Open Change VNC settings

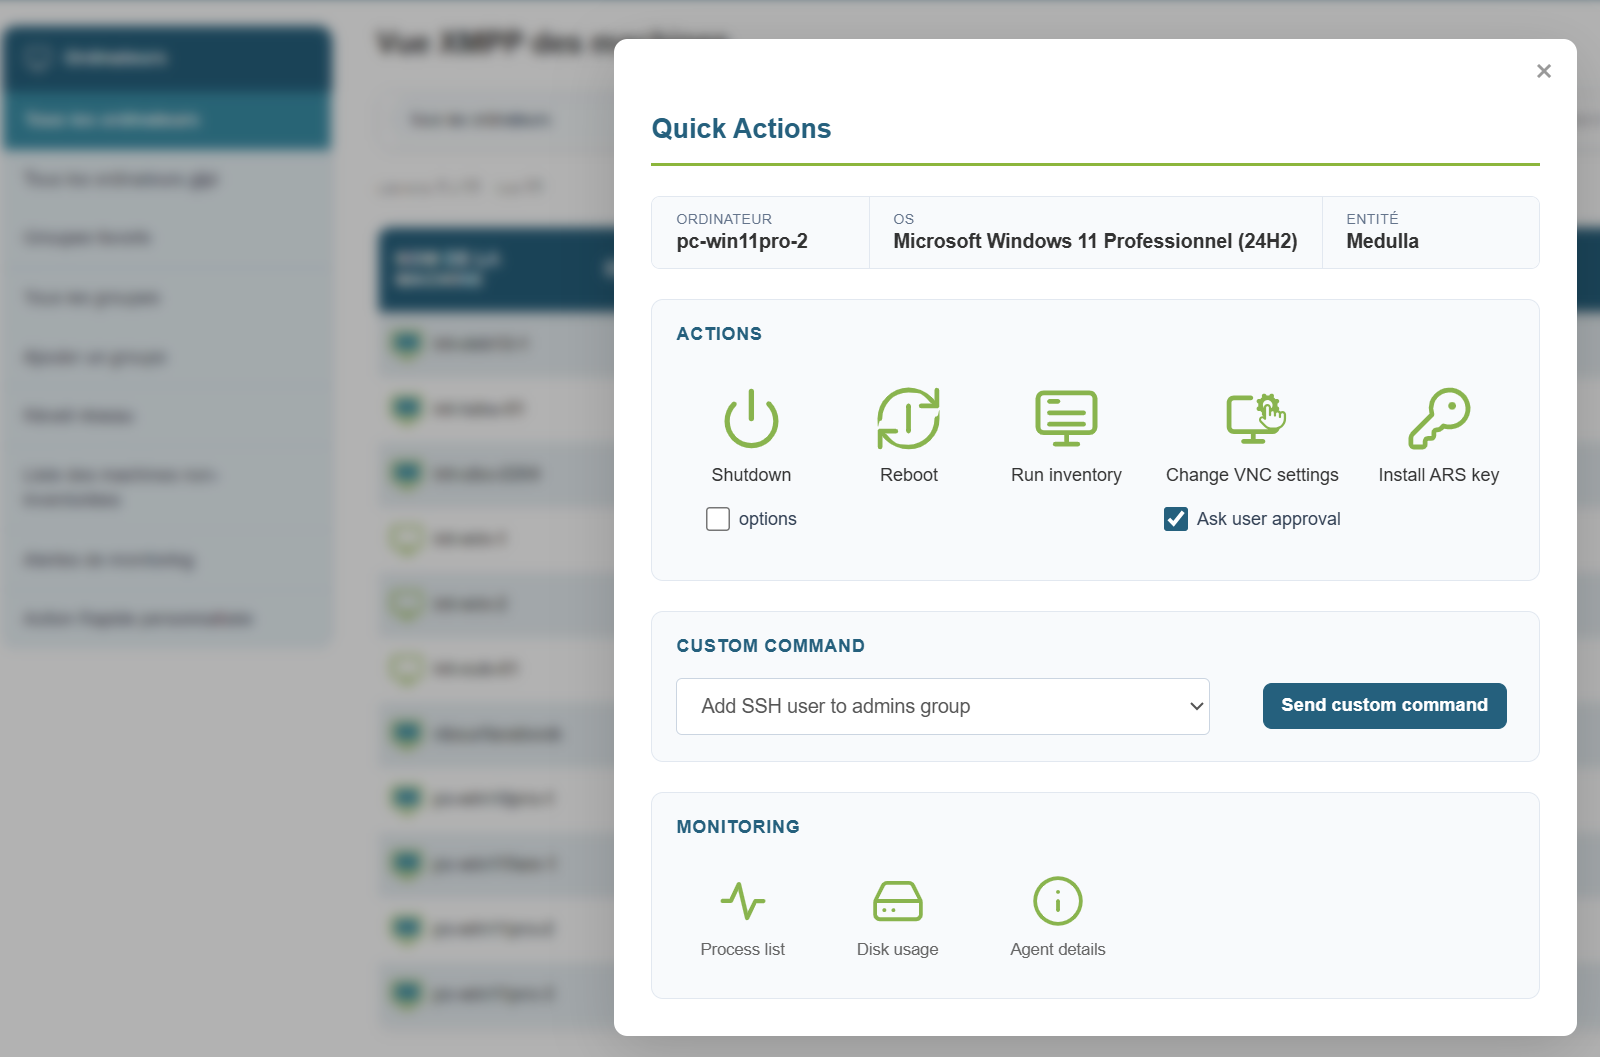point(1252,418)
